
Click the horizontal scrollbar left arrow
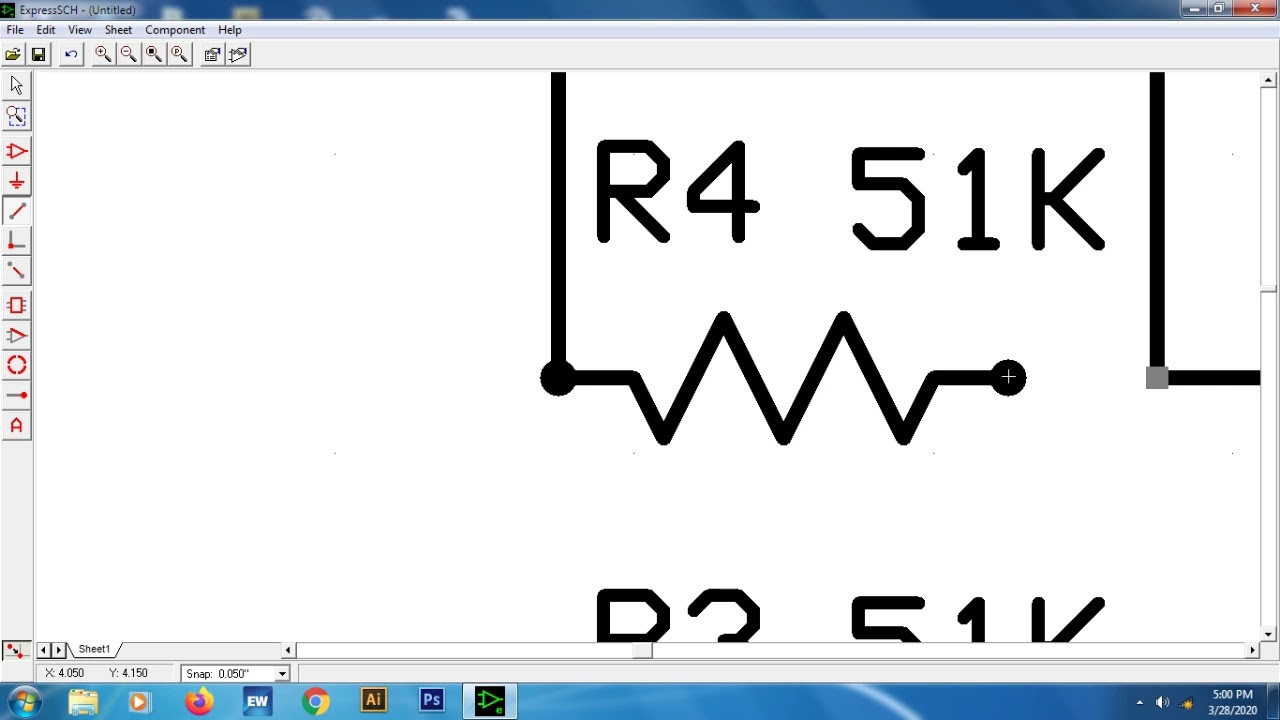click(288, 650)
